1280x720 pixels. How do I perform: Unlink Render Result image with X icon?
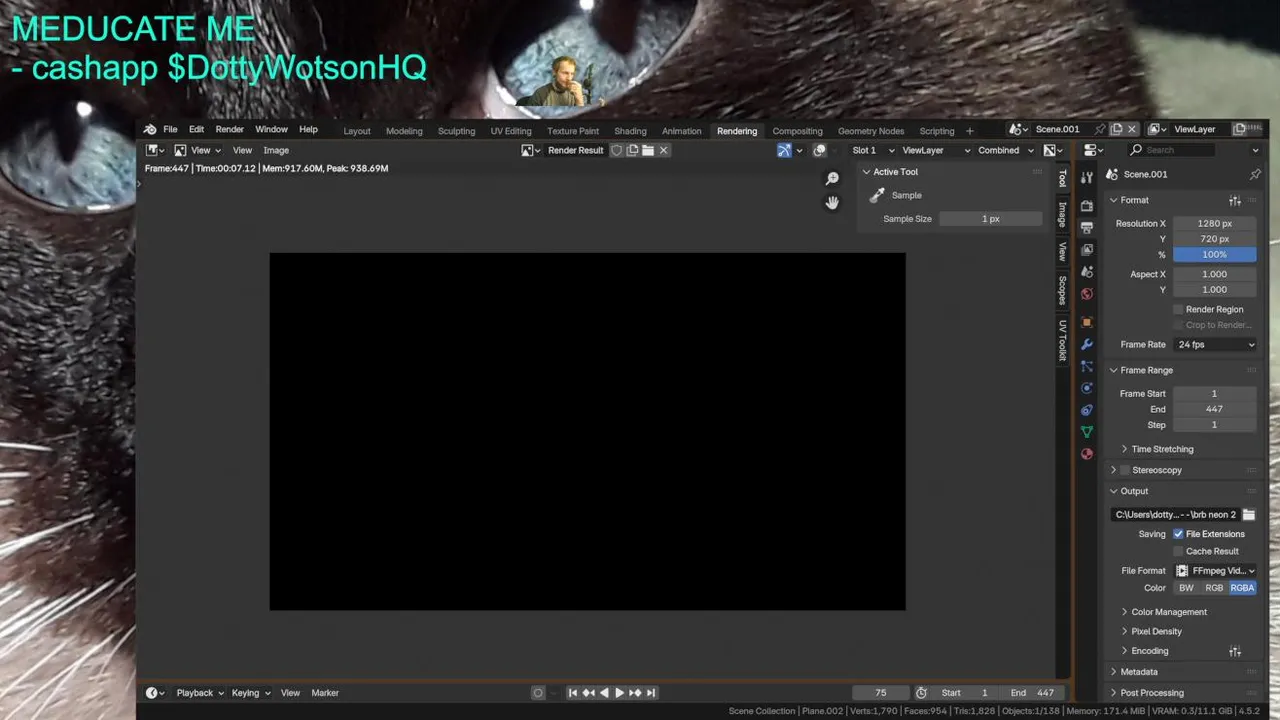(x=663, y=150)
